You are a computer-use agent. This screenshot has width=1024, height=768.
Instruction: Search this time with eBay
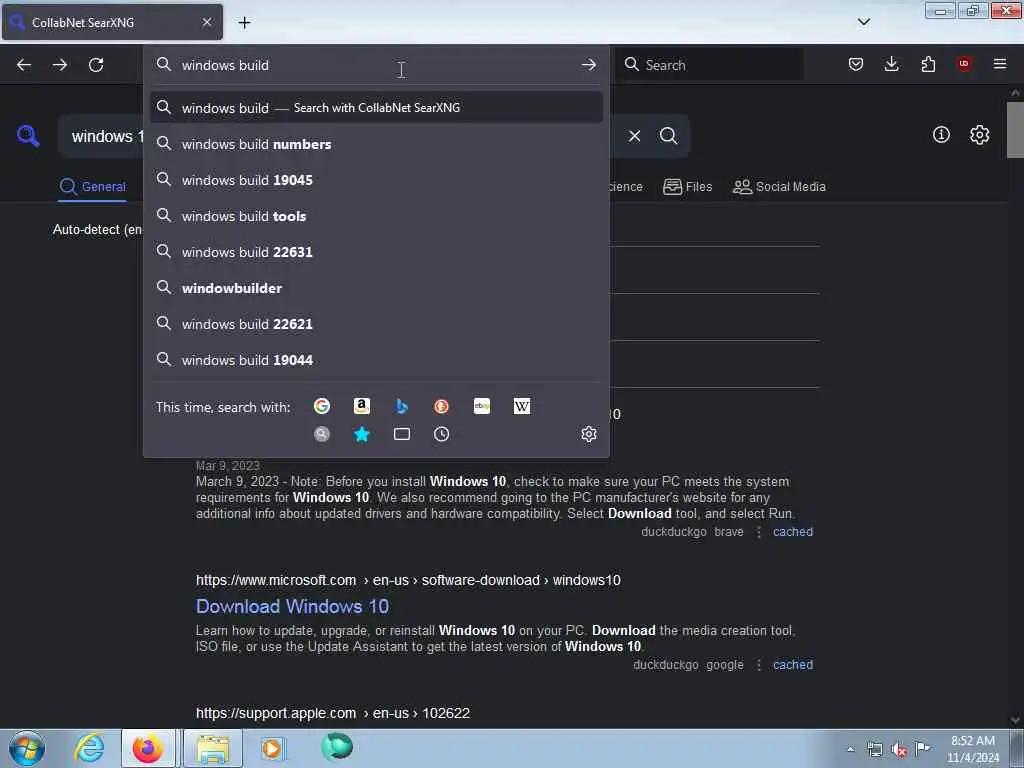(x=482, y=406)
